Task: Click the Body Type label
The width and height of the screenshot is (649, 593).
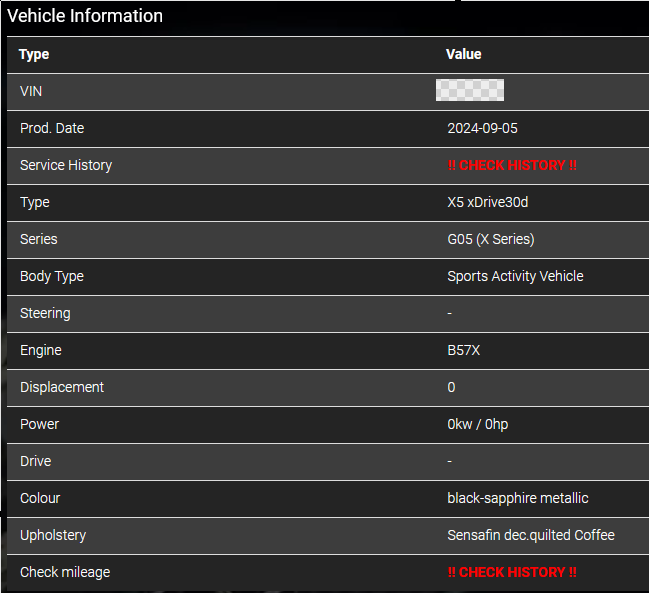Action: 52,276
